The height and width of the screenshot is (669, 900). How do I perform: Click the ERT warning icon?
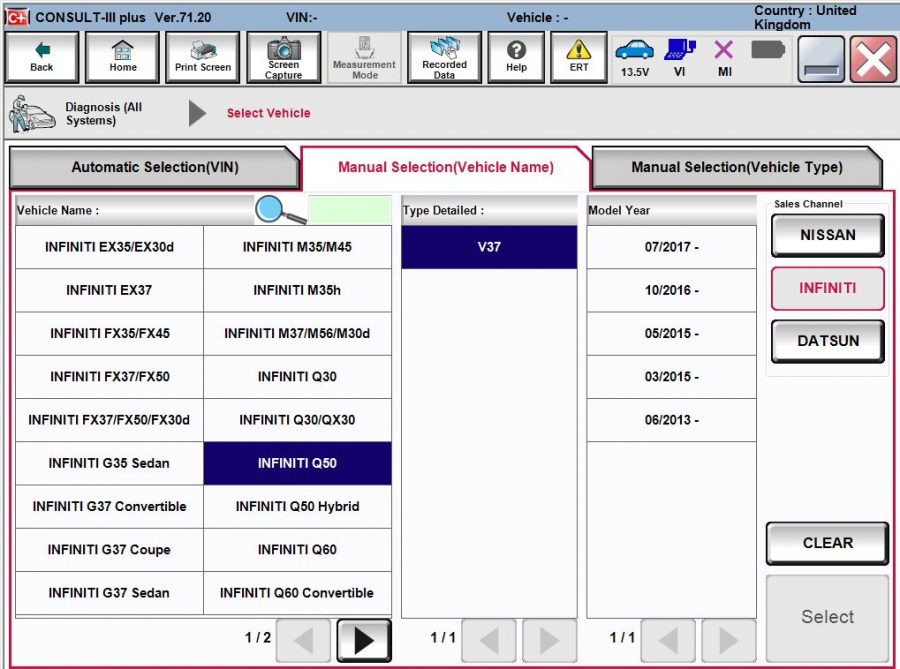(x=578, y=56)
